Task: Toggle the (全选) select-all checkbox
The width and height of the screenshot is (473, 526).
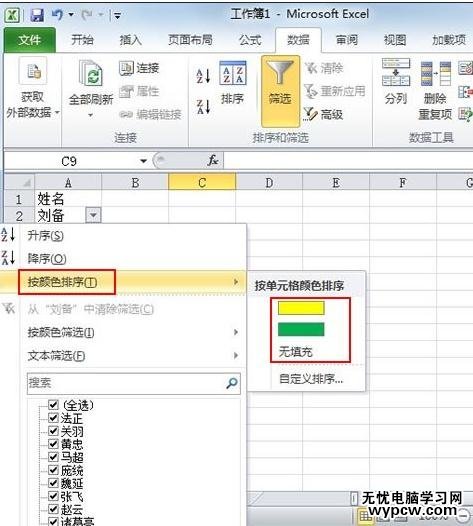Action: point(53,405)
